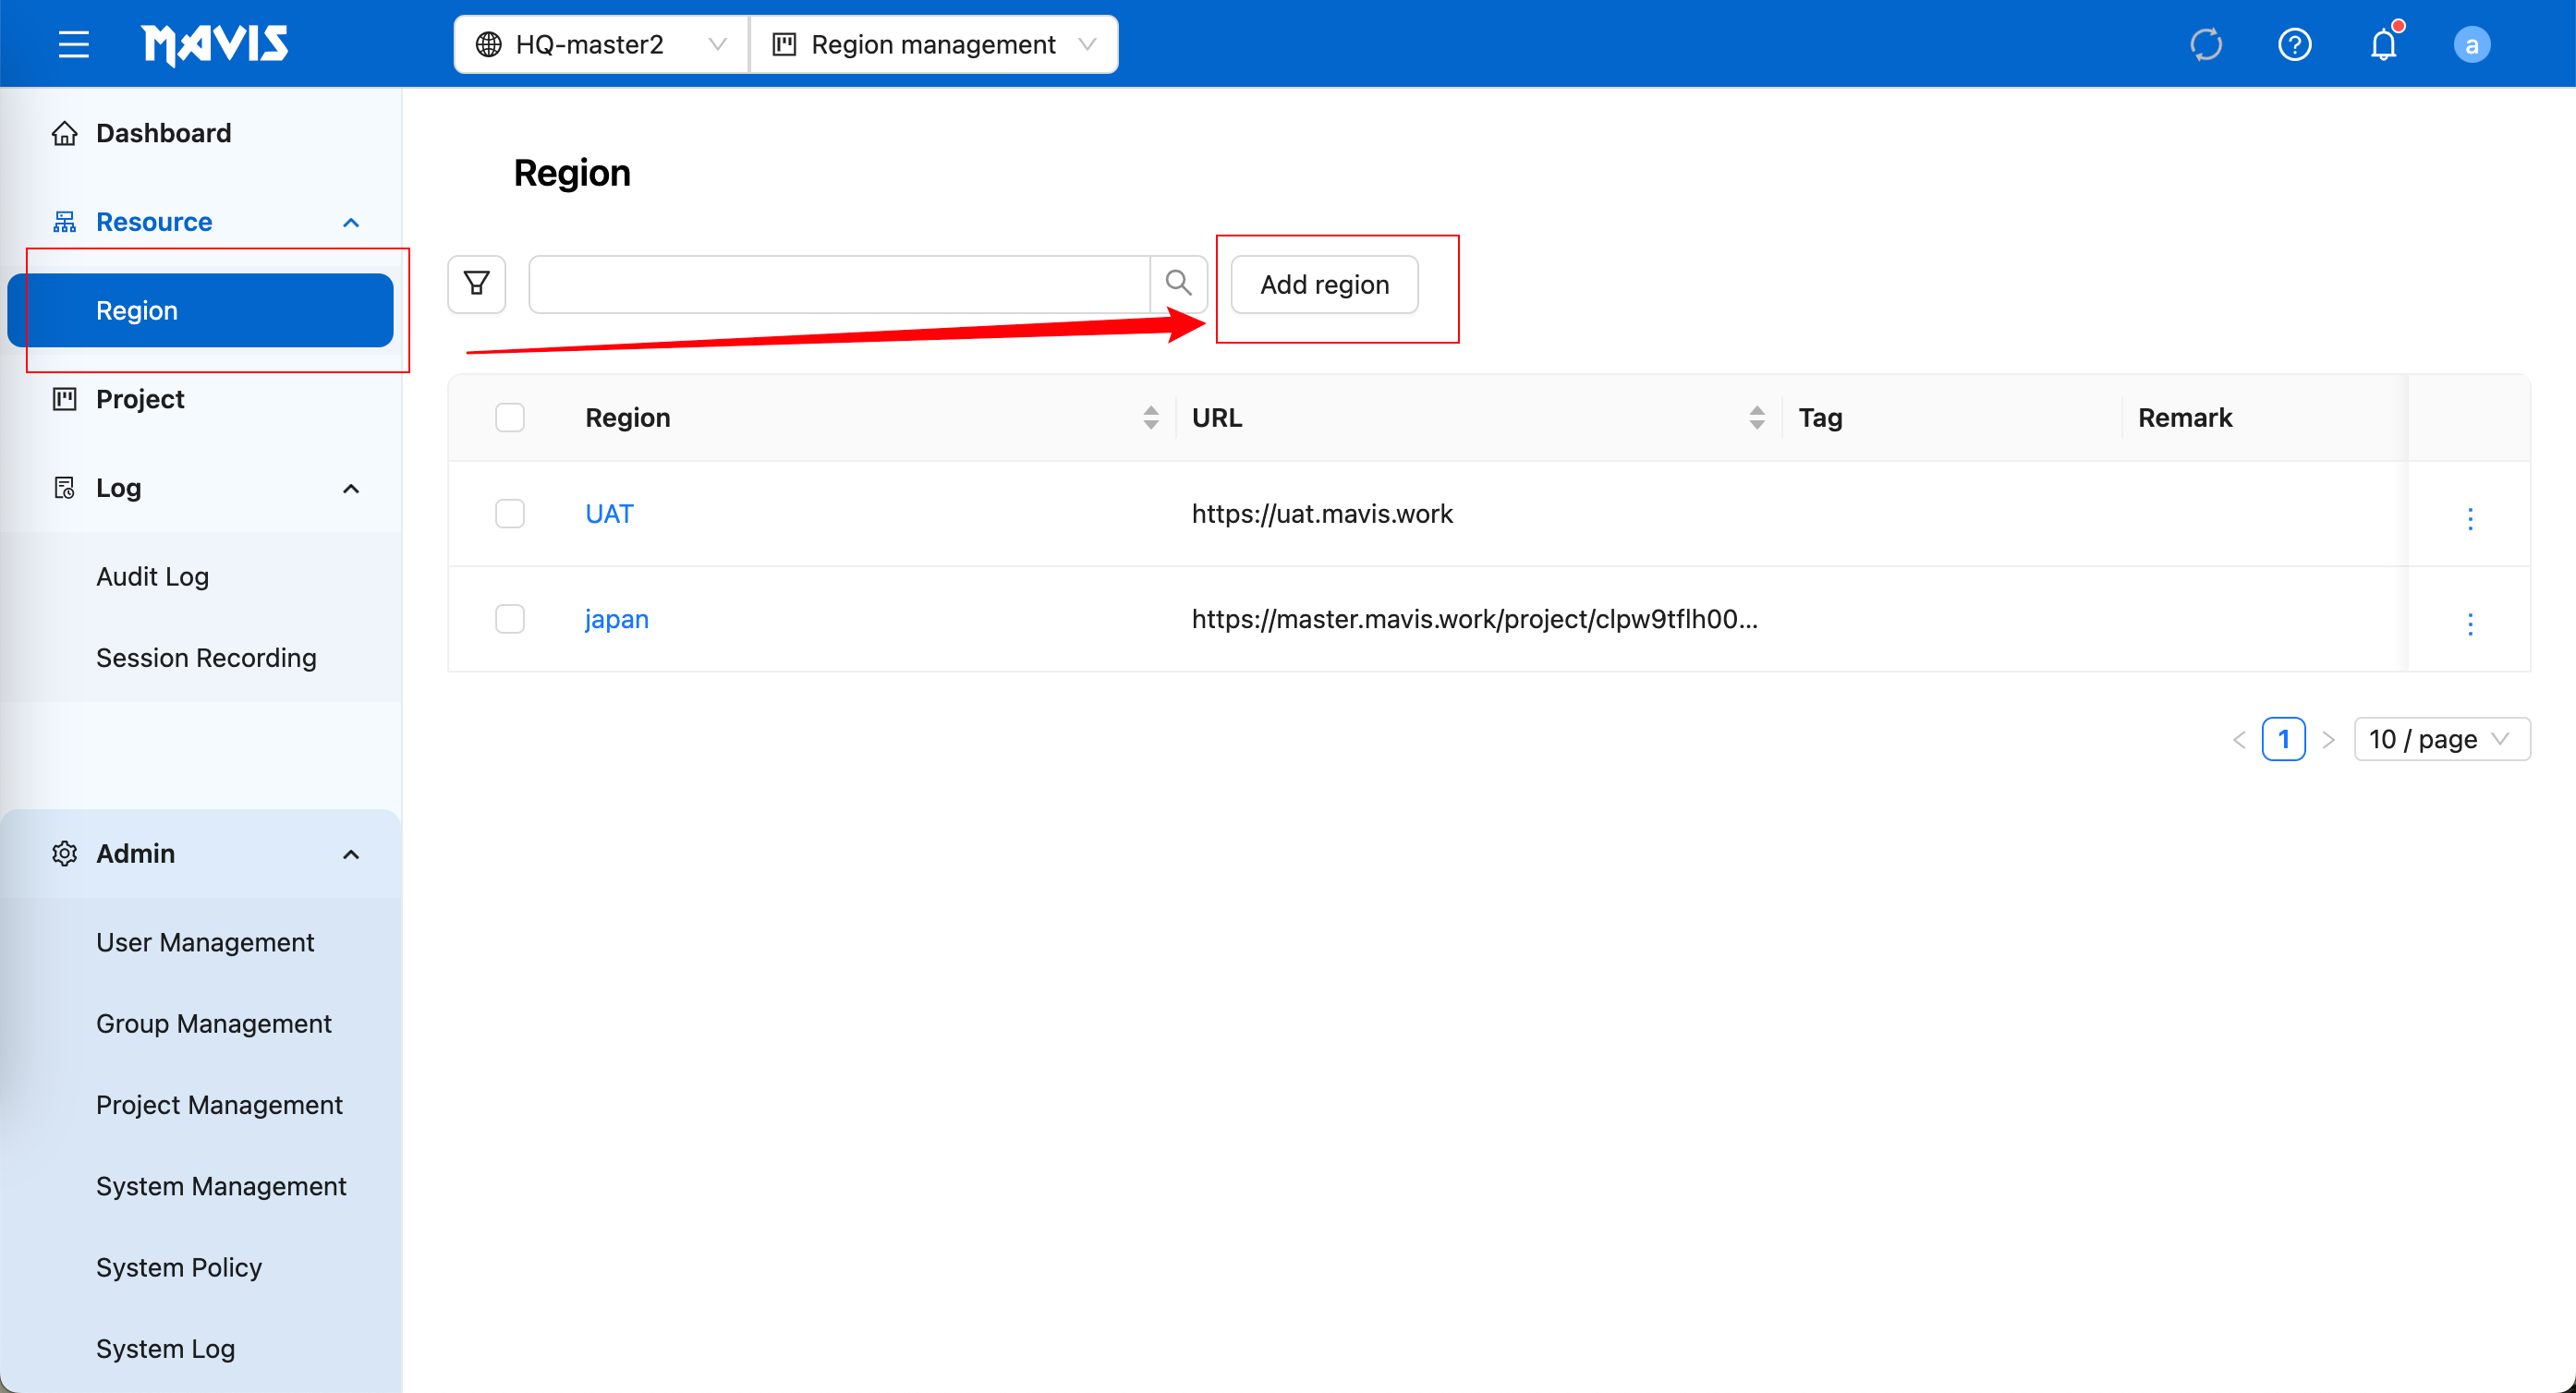Open the help question mark icon
2576x1393 pixels.
pos(2295,44)
